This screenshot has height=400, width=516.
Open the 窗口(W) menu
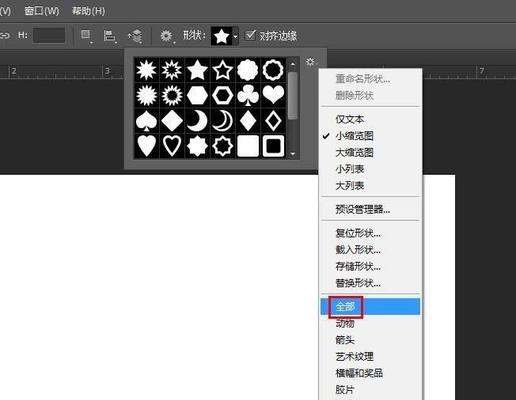[x=41, y=11]
